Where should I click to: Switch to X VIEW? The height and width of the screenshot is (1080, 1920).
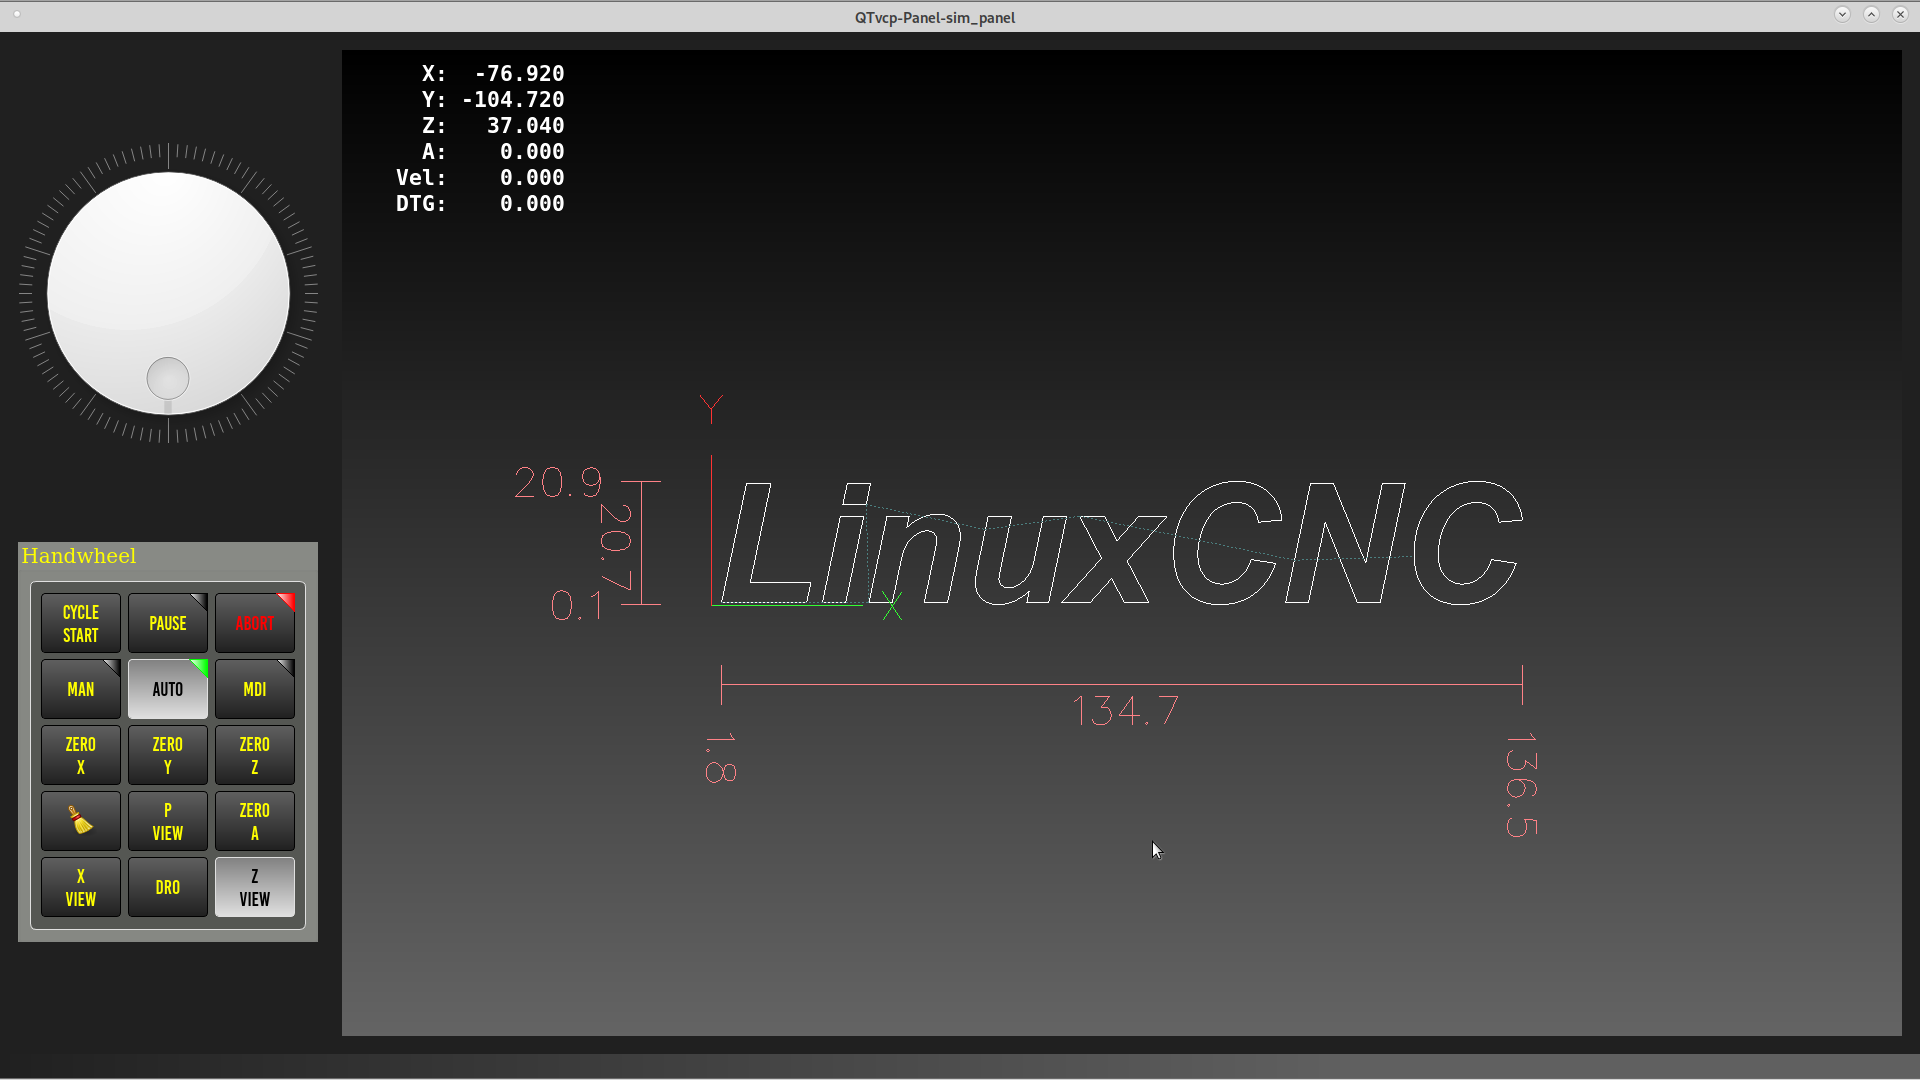81,887
